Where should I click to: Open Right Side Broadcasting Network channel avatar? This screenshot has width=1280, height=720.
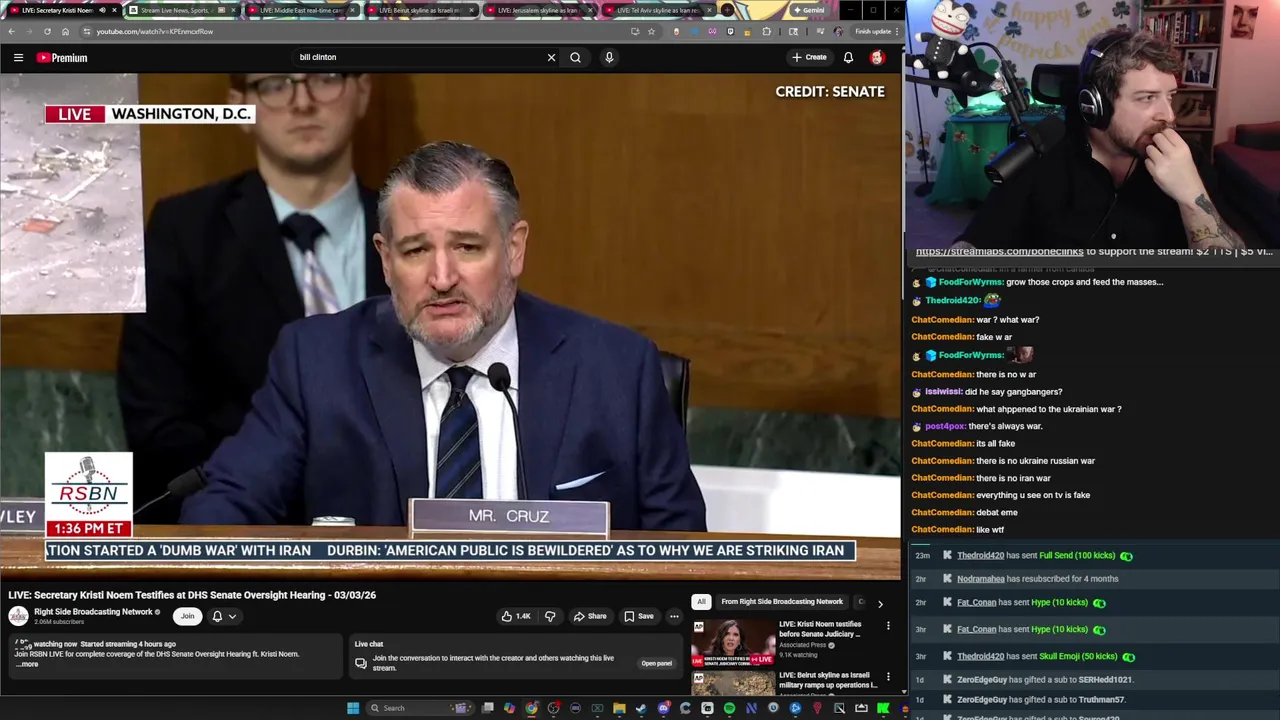click(18, 616)
